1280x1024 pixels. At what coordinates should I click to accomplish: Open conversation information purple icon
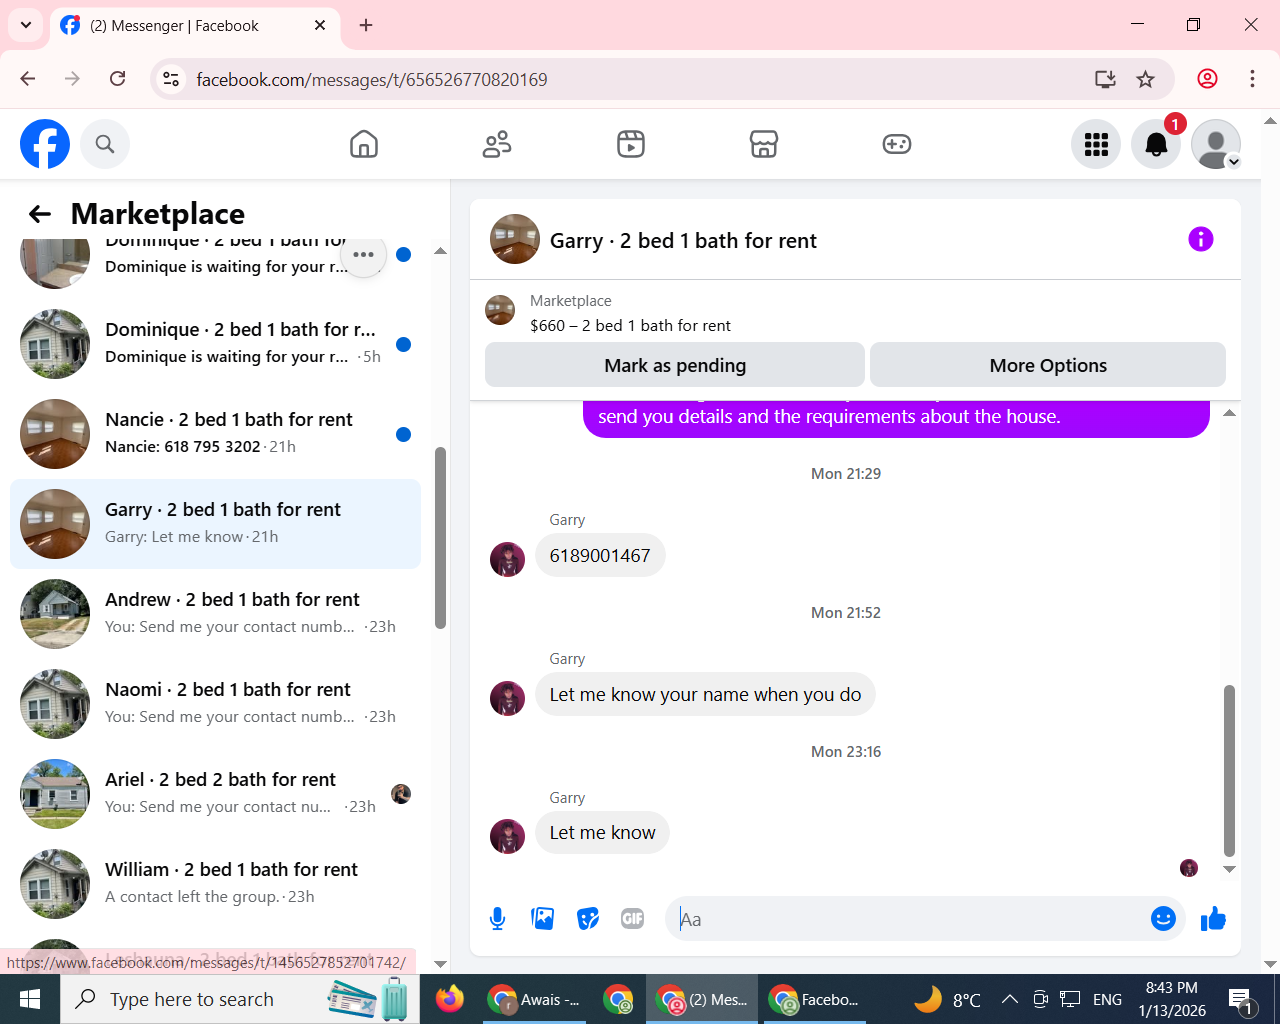pyautogui.click(x=1200, y=239)
